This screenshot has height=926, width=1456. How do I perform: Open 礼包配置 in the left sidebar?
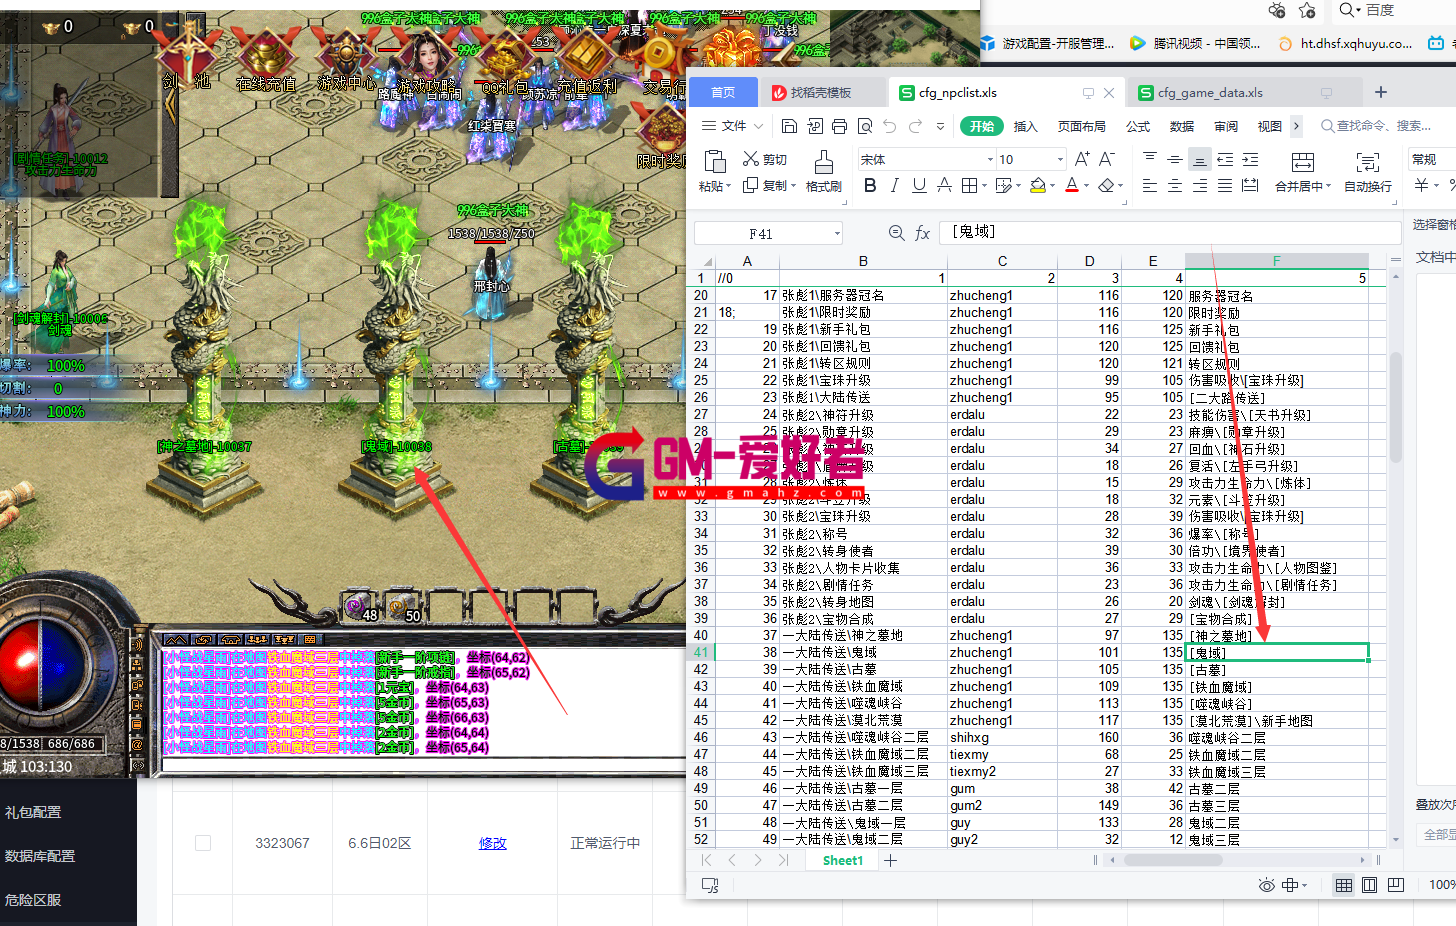(x=33, y=812)
